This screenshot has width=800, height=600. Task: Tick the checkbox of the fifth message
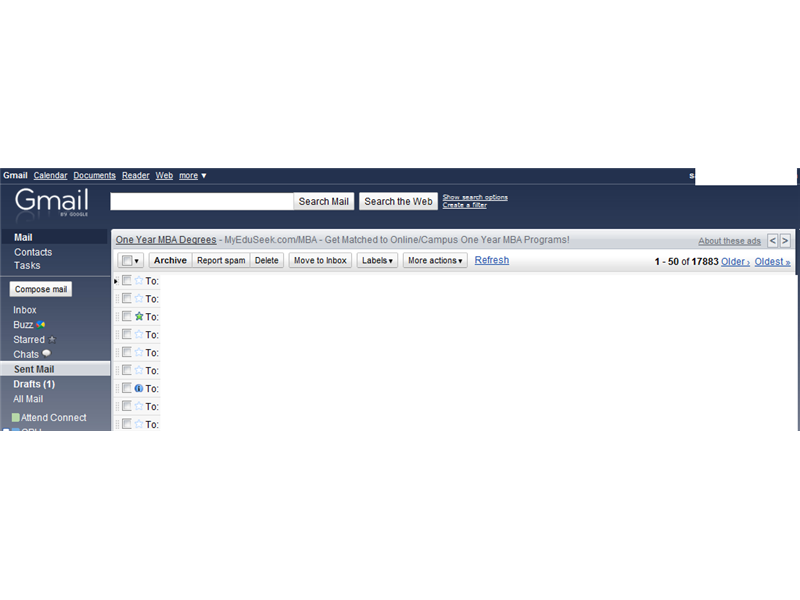127,352
